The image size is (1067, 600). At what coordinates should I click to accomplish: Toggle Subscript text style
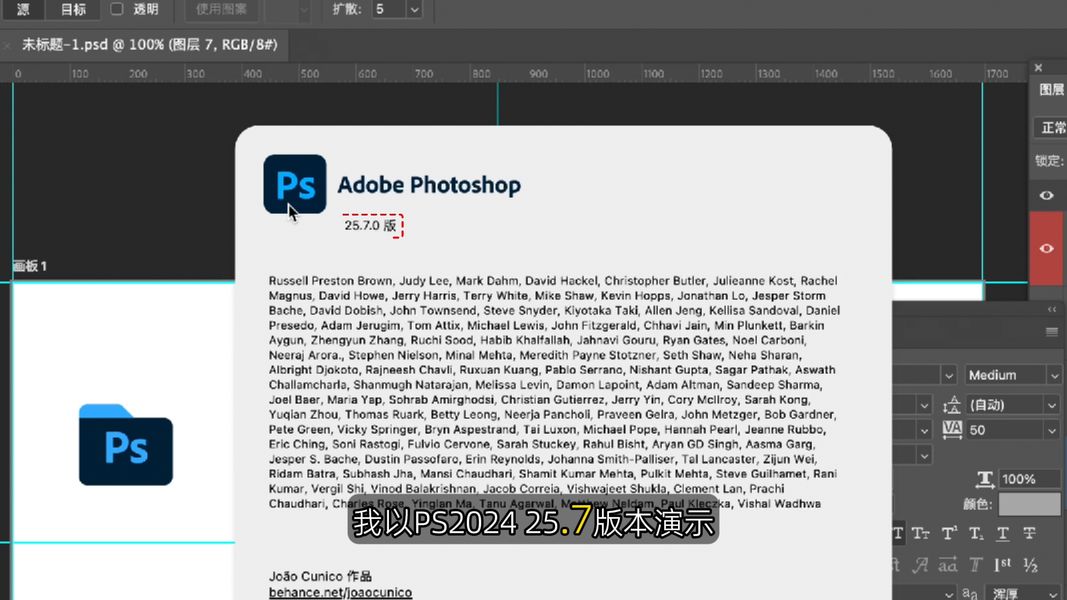976,533
